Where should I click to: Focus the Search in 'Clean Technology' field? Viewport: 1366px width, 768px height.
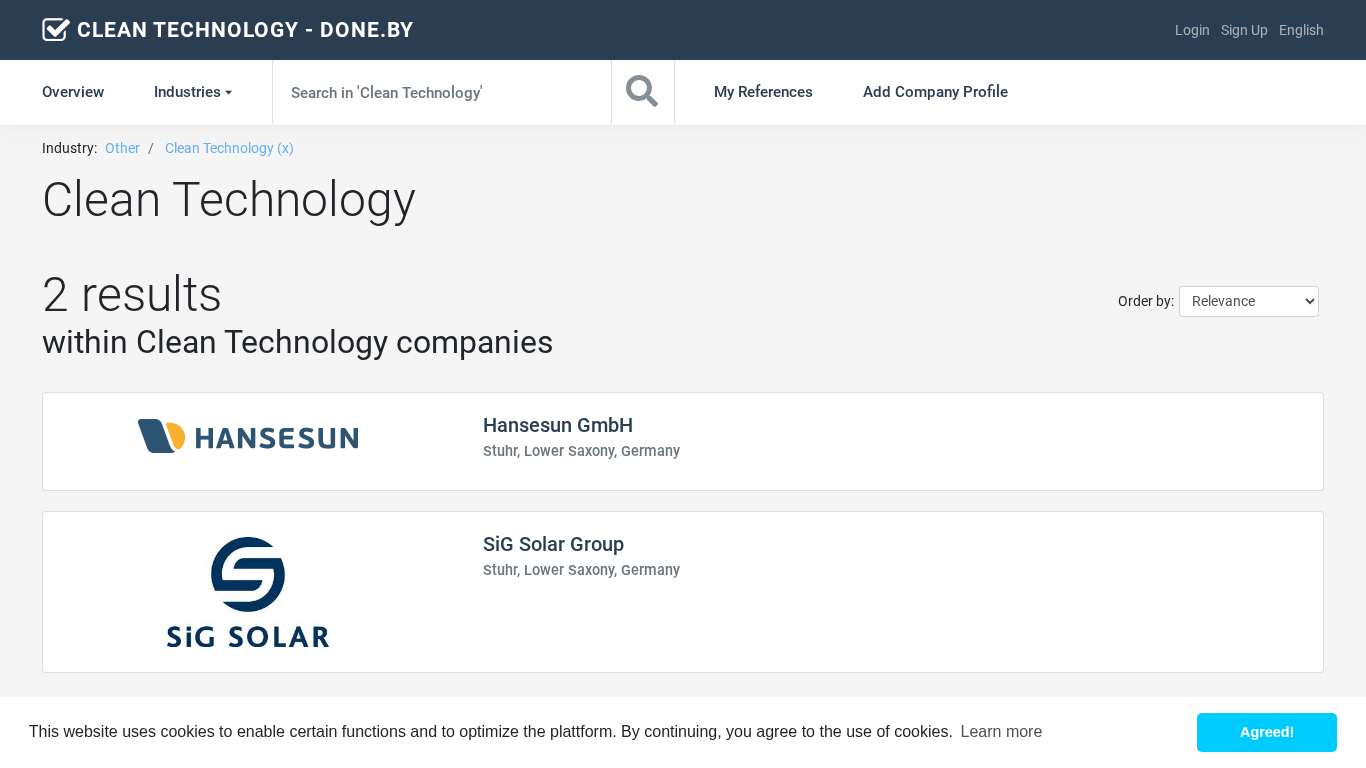441,92
